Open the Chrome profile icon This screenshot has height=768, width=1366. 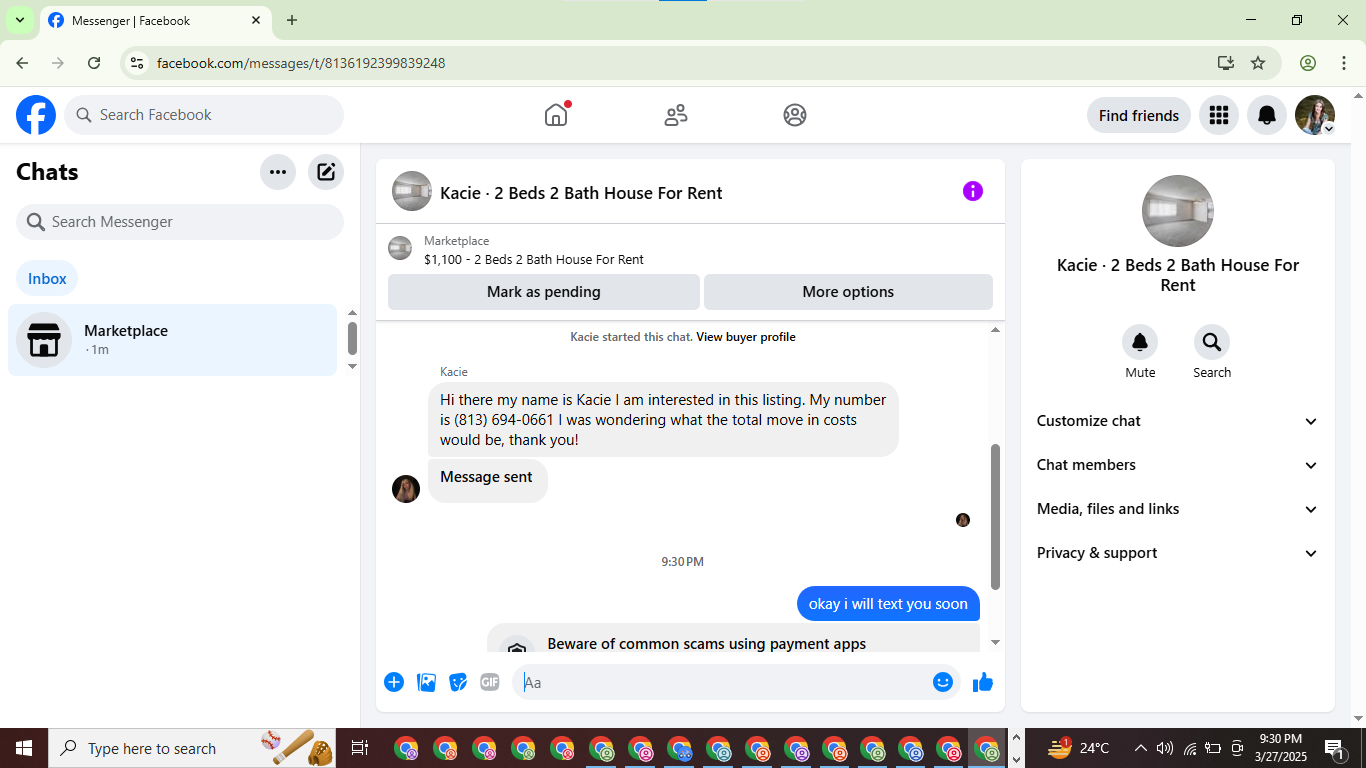tap(1308, 63)
